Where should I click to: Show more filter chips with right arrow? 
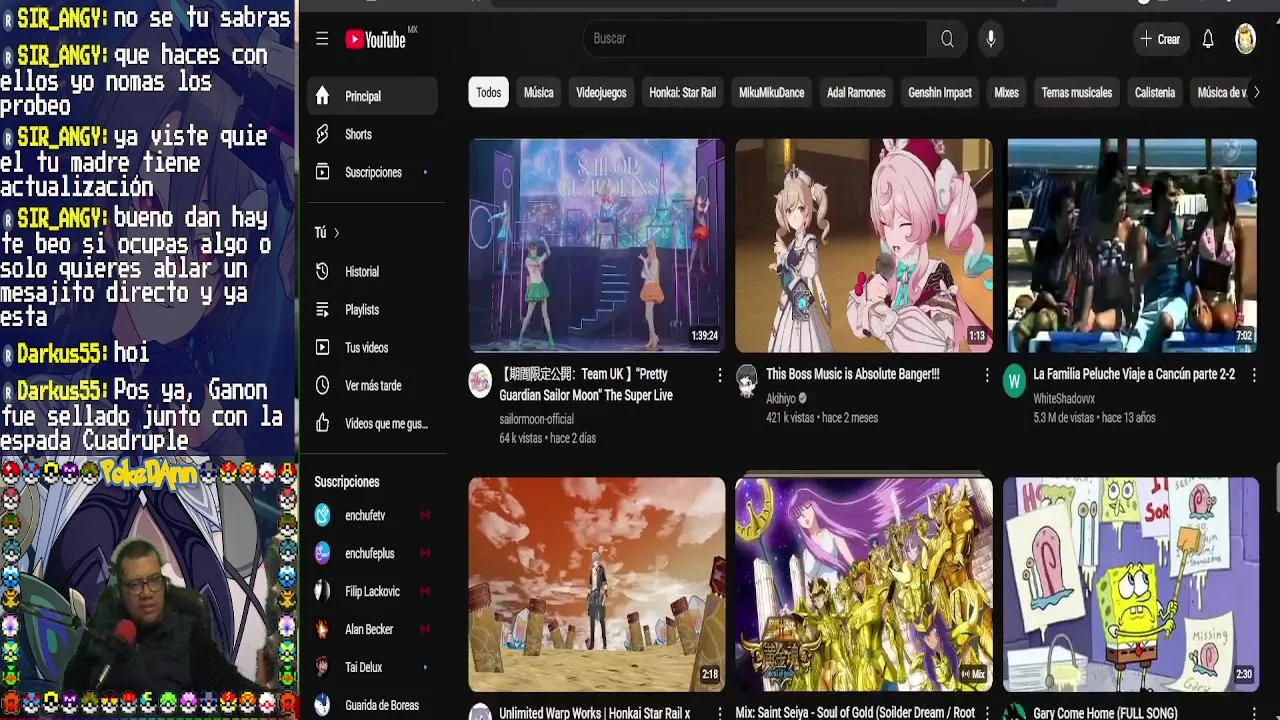[x=1256, y=92]
